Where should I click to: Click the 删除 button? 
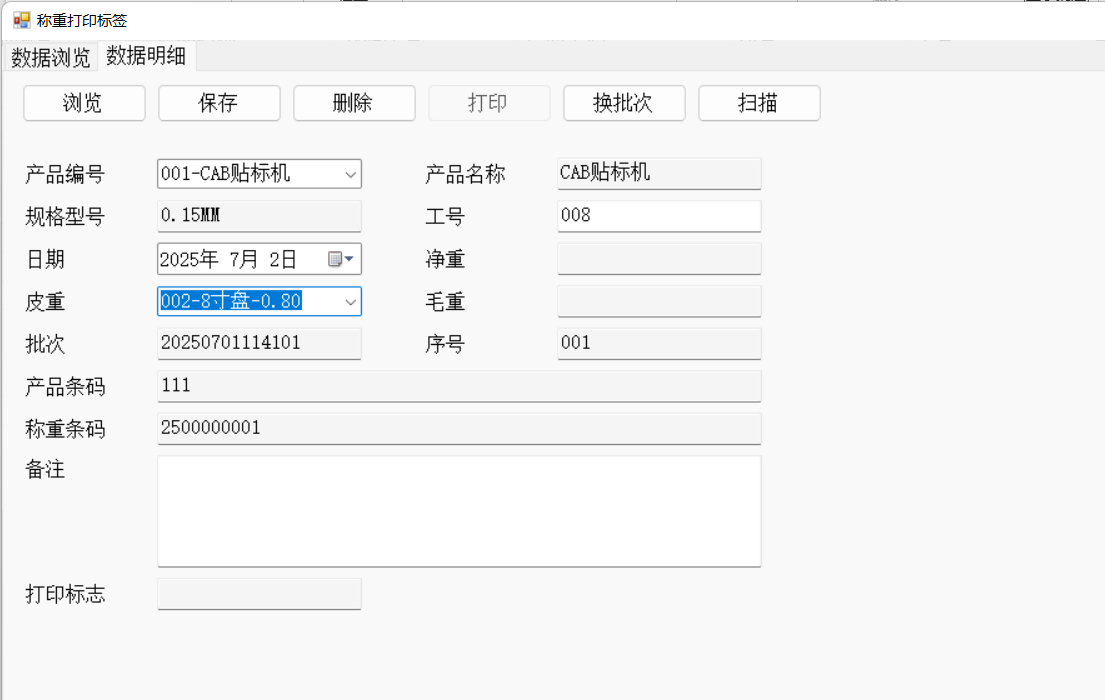point(354,103)
